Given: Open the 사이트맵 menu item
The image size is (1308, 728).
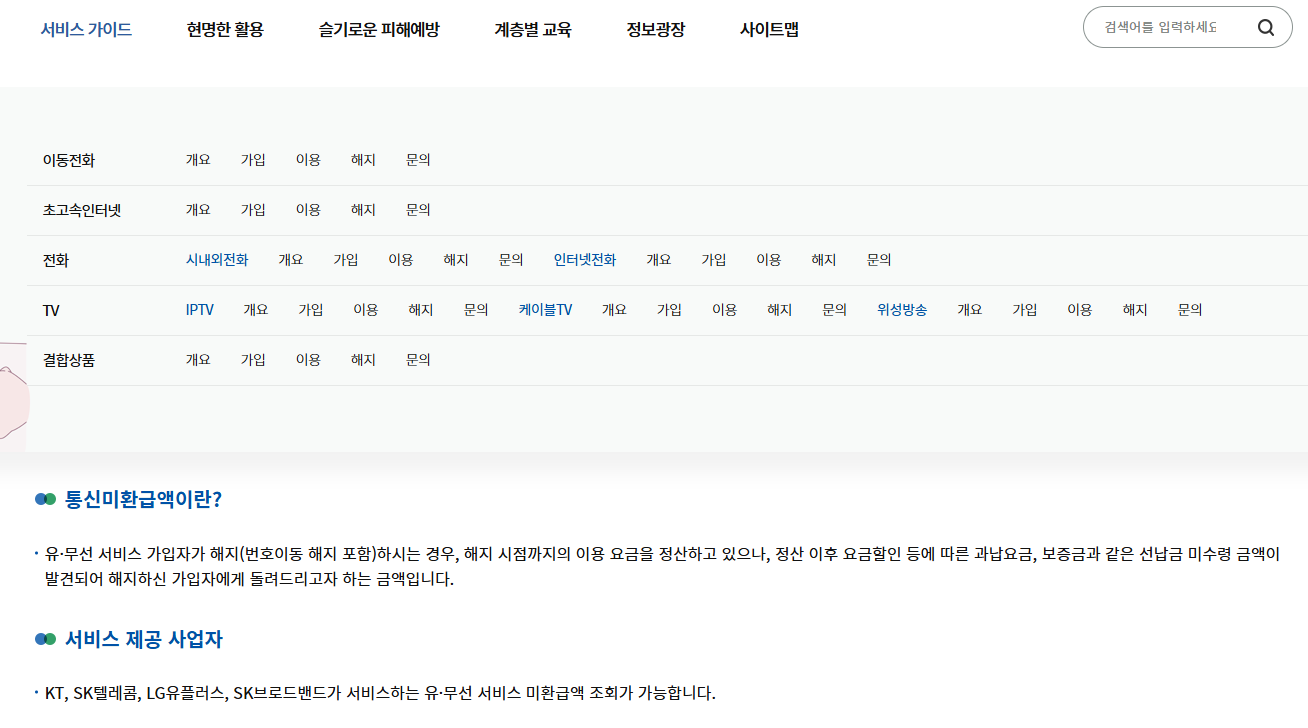Looking at the screenshot, I should coord(766,30).
